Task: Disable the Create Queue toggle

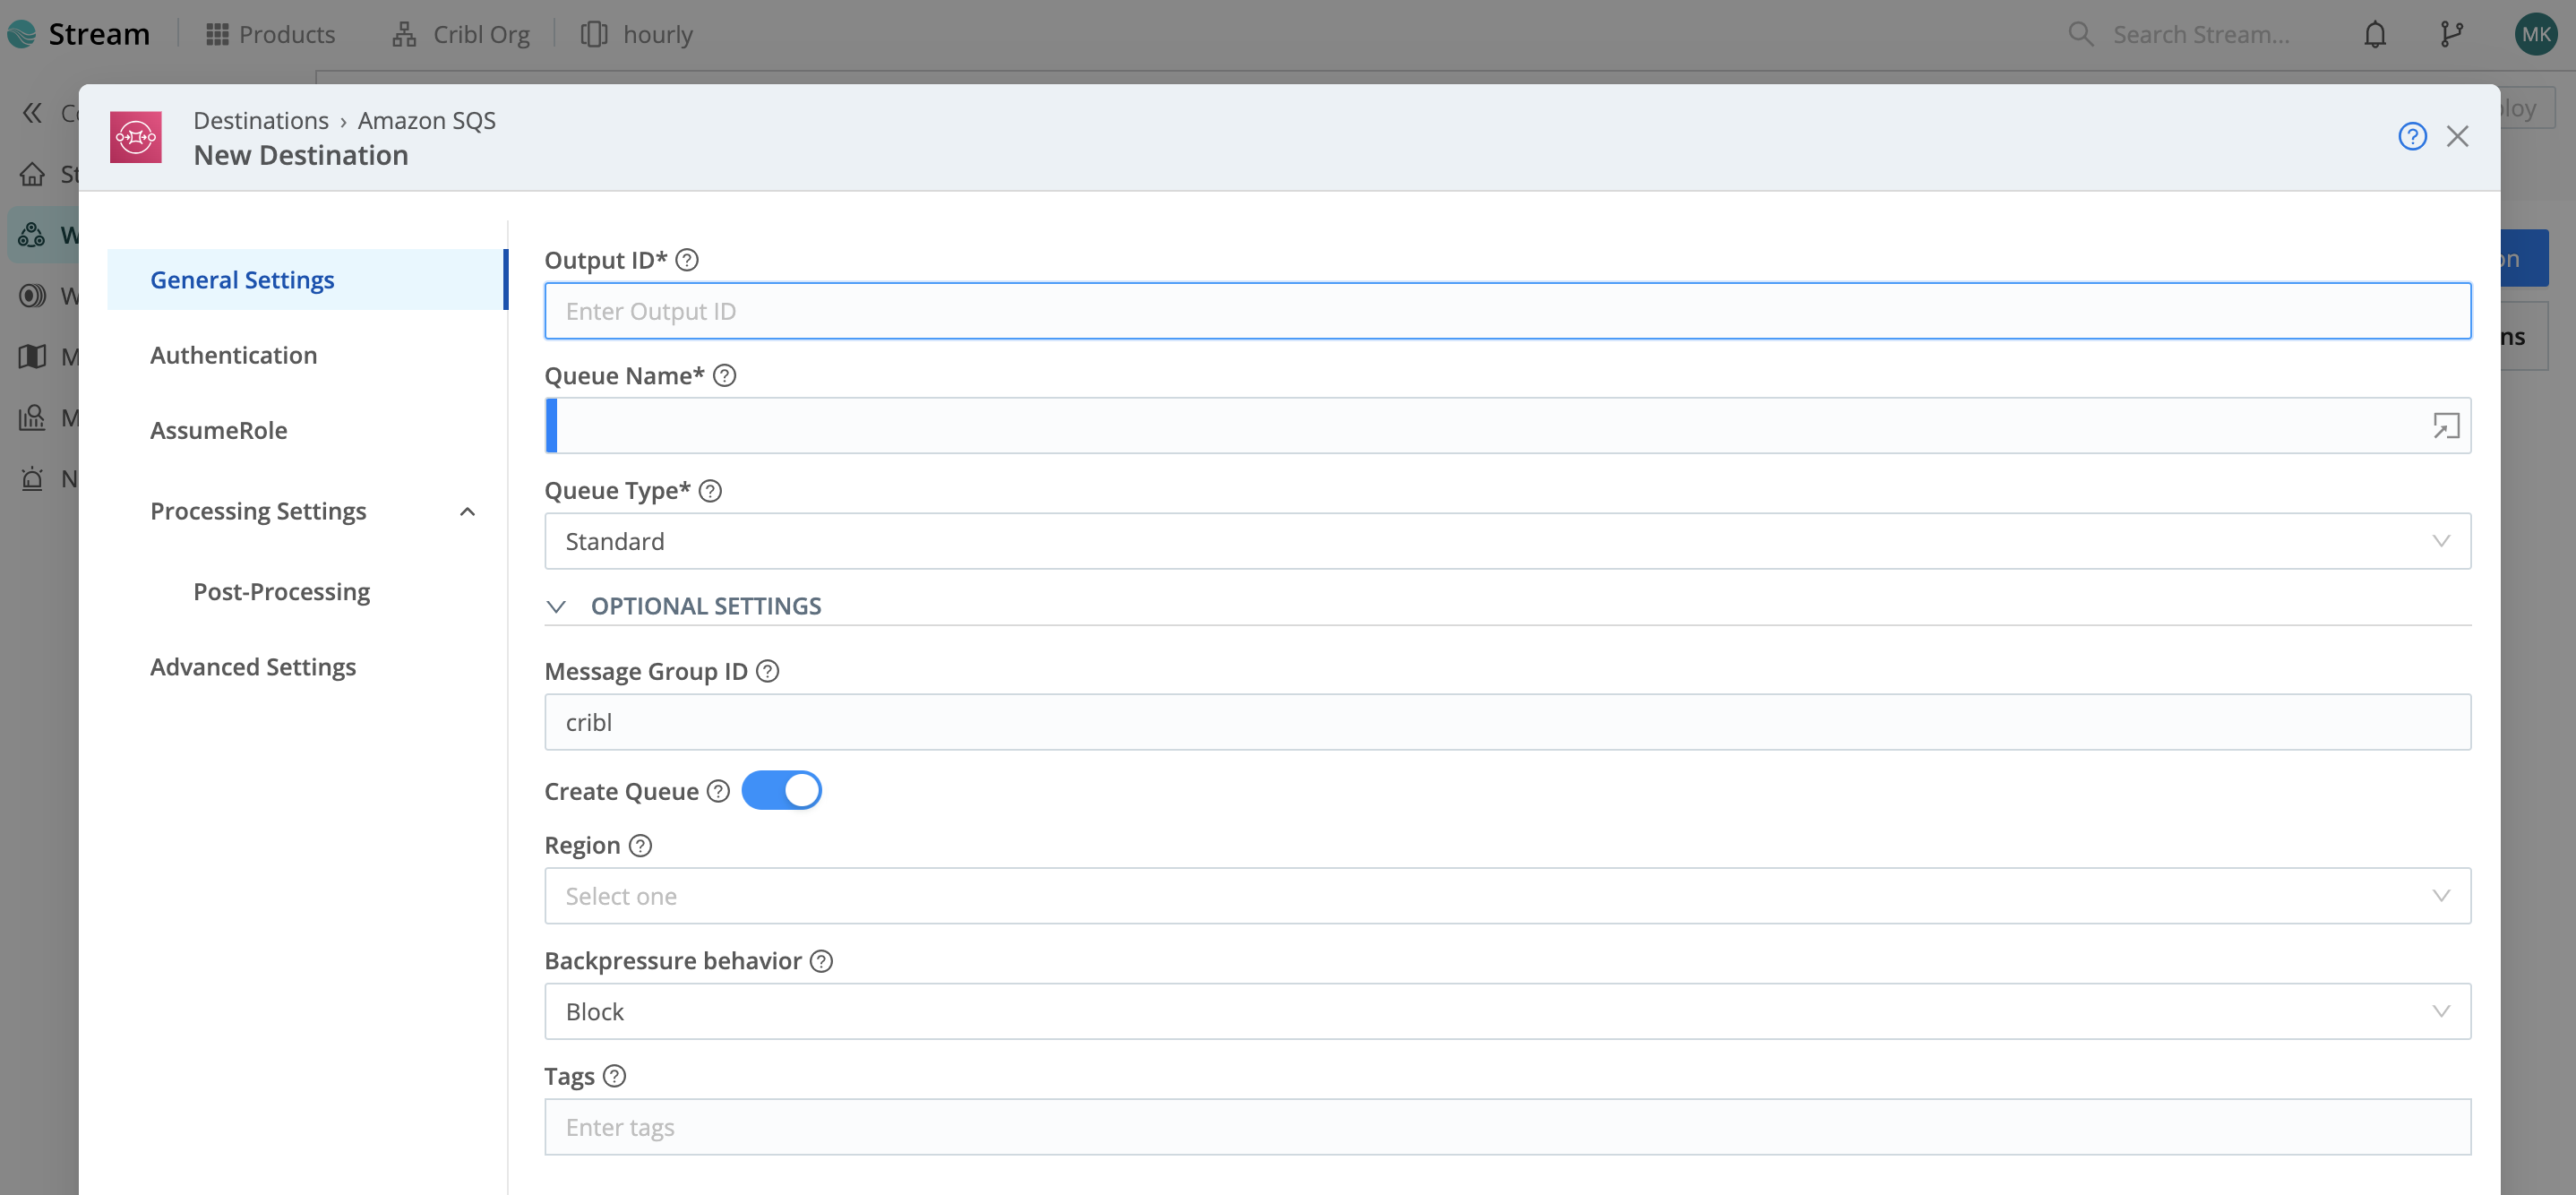Action: tap(782, 789)
